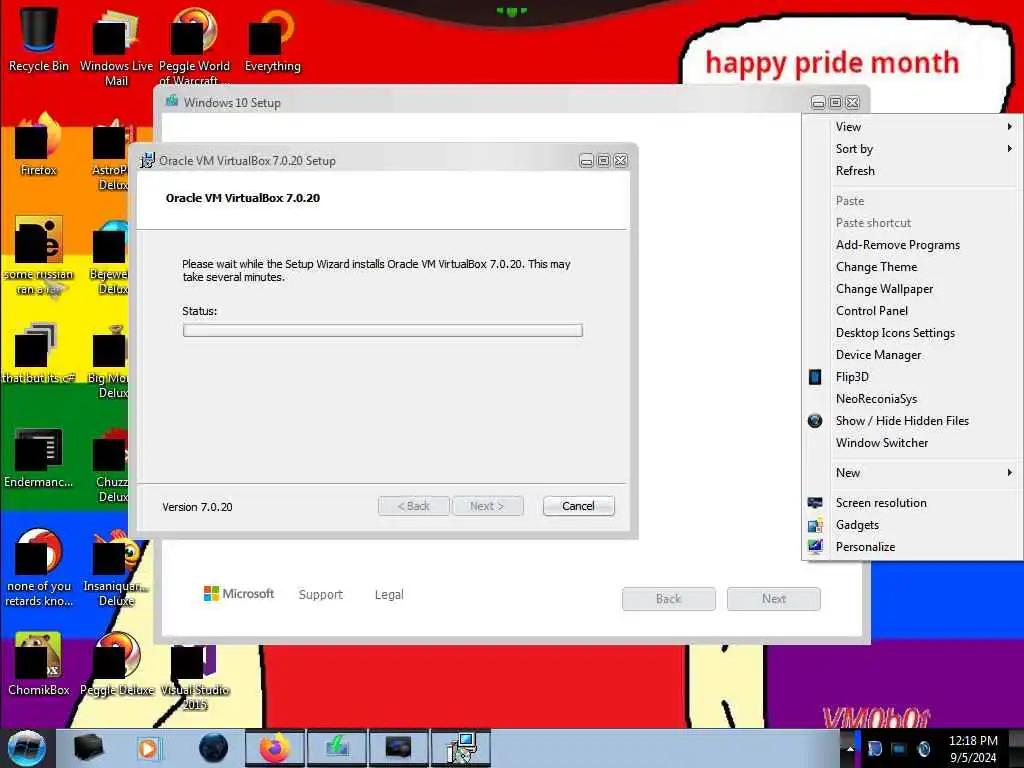This screenshot has height=768, width=1024.
Task: Click the 'Version 7.0.20' text
Action: point(197,507)
